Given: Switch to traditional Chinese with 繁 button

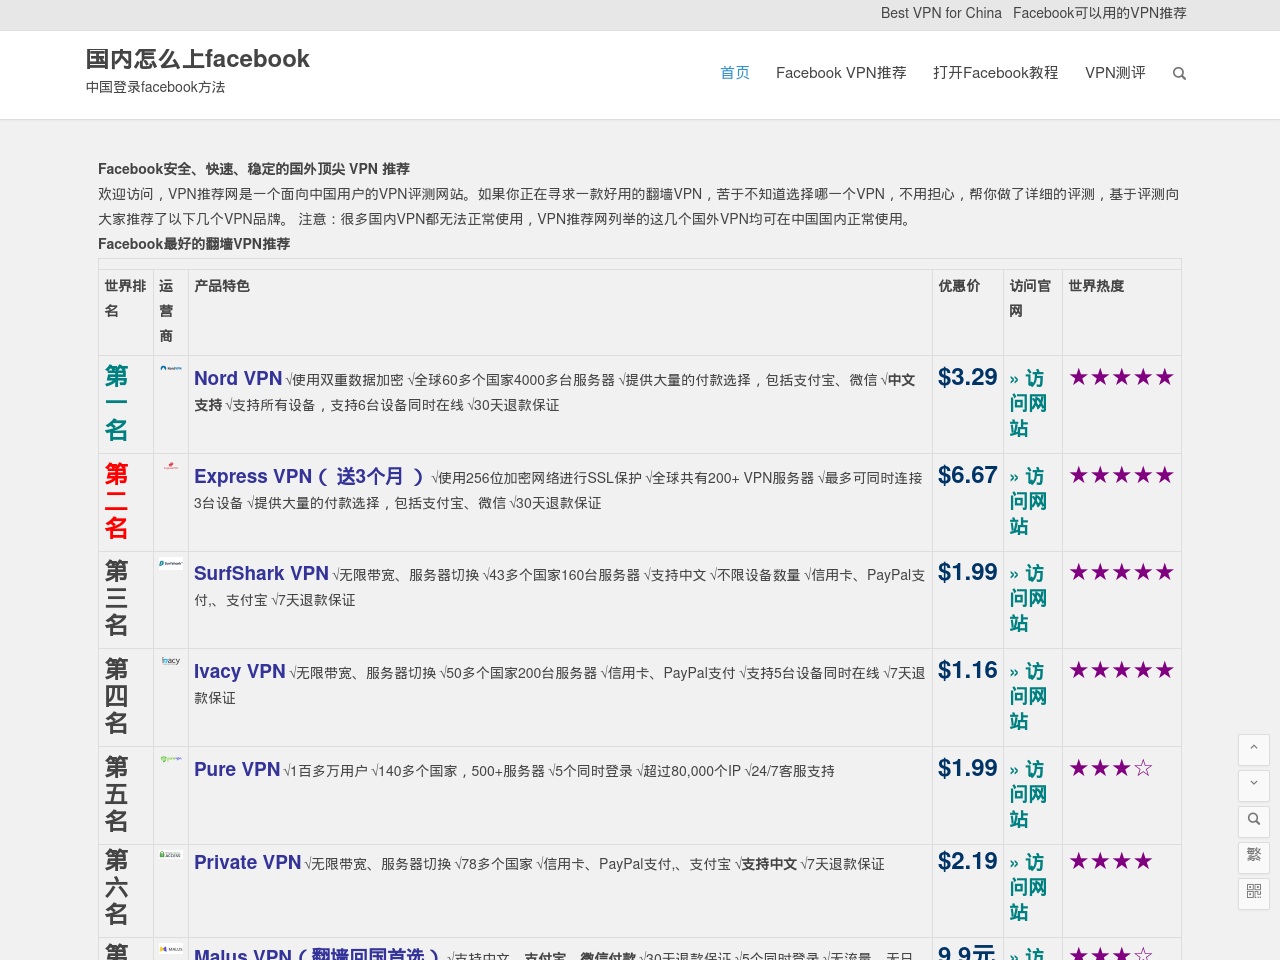Looking at the screenshot, I should (x=1254, y=857).
